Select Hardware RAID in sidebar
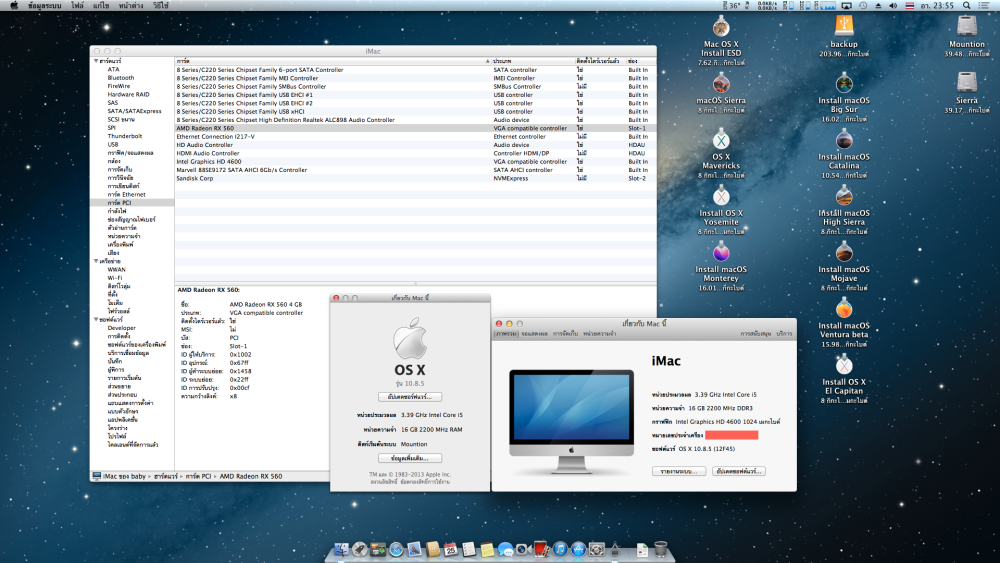This screenshot has height=563, width=1000. (x=128, y=94)
